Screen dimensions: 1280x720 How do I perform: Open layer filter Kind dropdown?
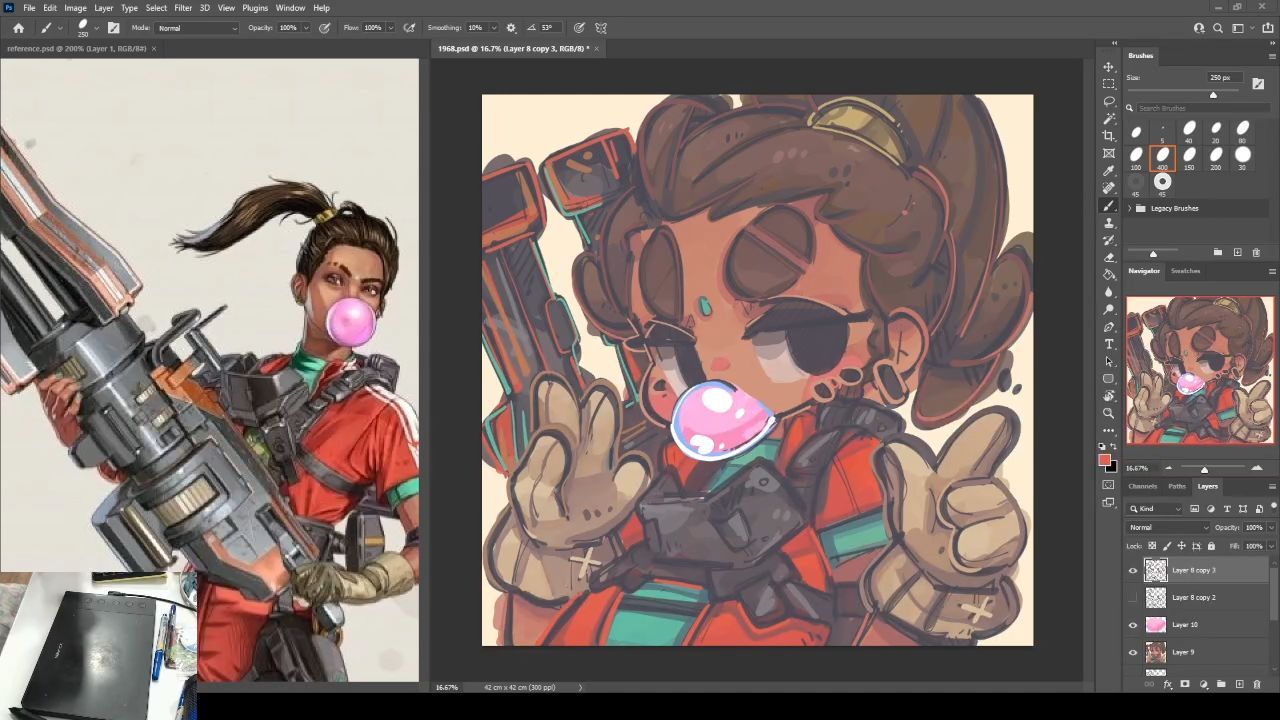tap(1154, 509)
